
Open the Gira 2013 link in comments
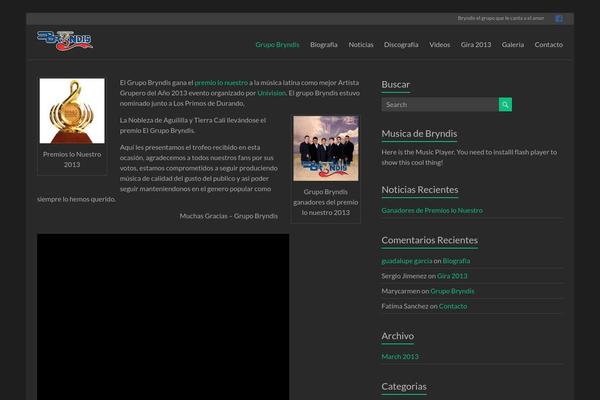click(x=452, y=276)
